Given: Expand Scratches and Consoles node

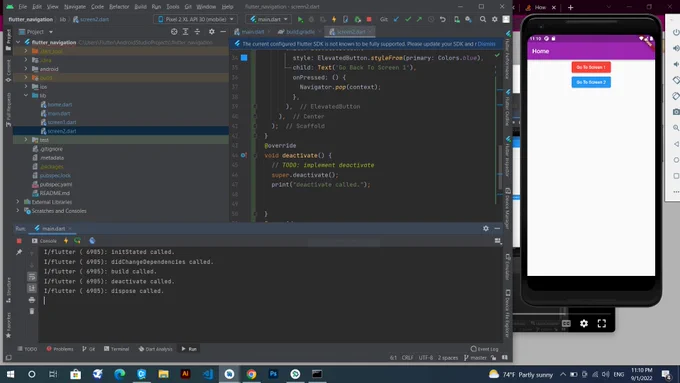Looking at the screenshot, I should tap(18, 211).
